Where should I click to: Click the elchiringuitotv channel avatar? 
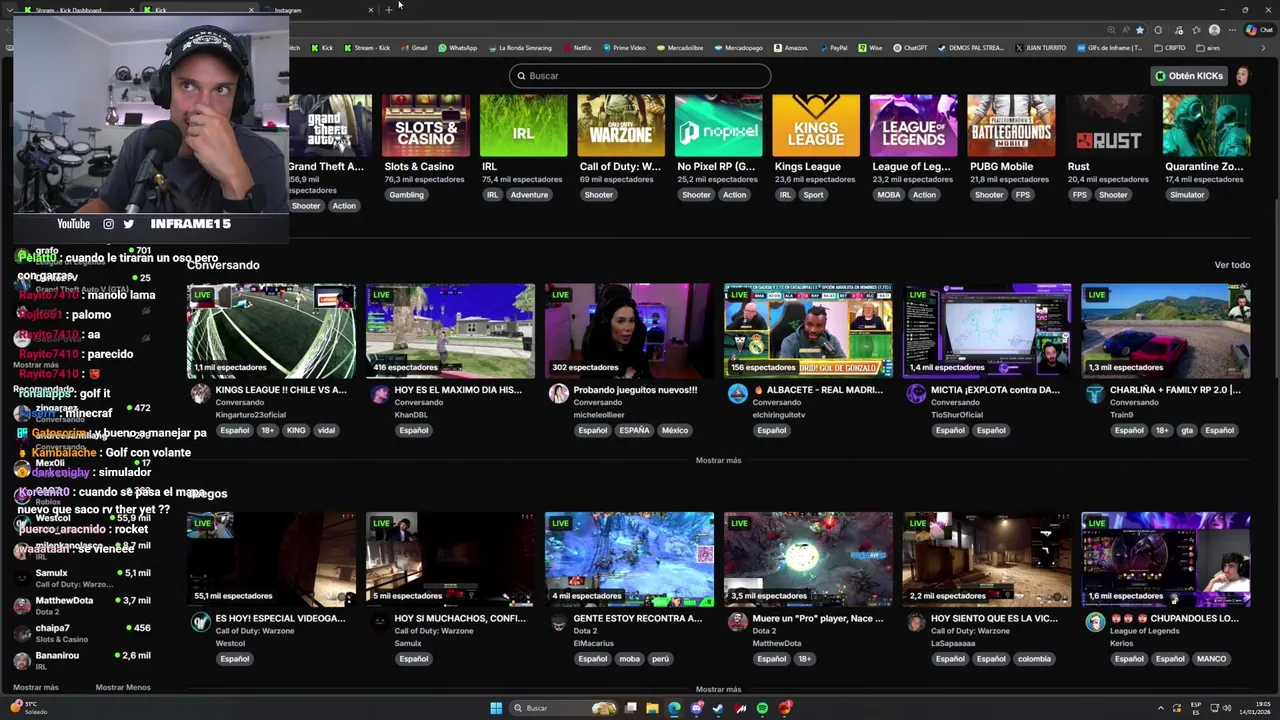pyautogui.click(x=737, y=394)
